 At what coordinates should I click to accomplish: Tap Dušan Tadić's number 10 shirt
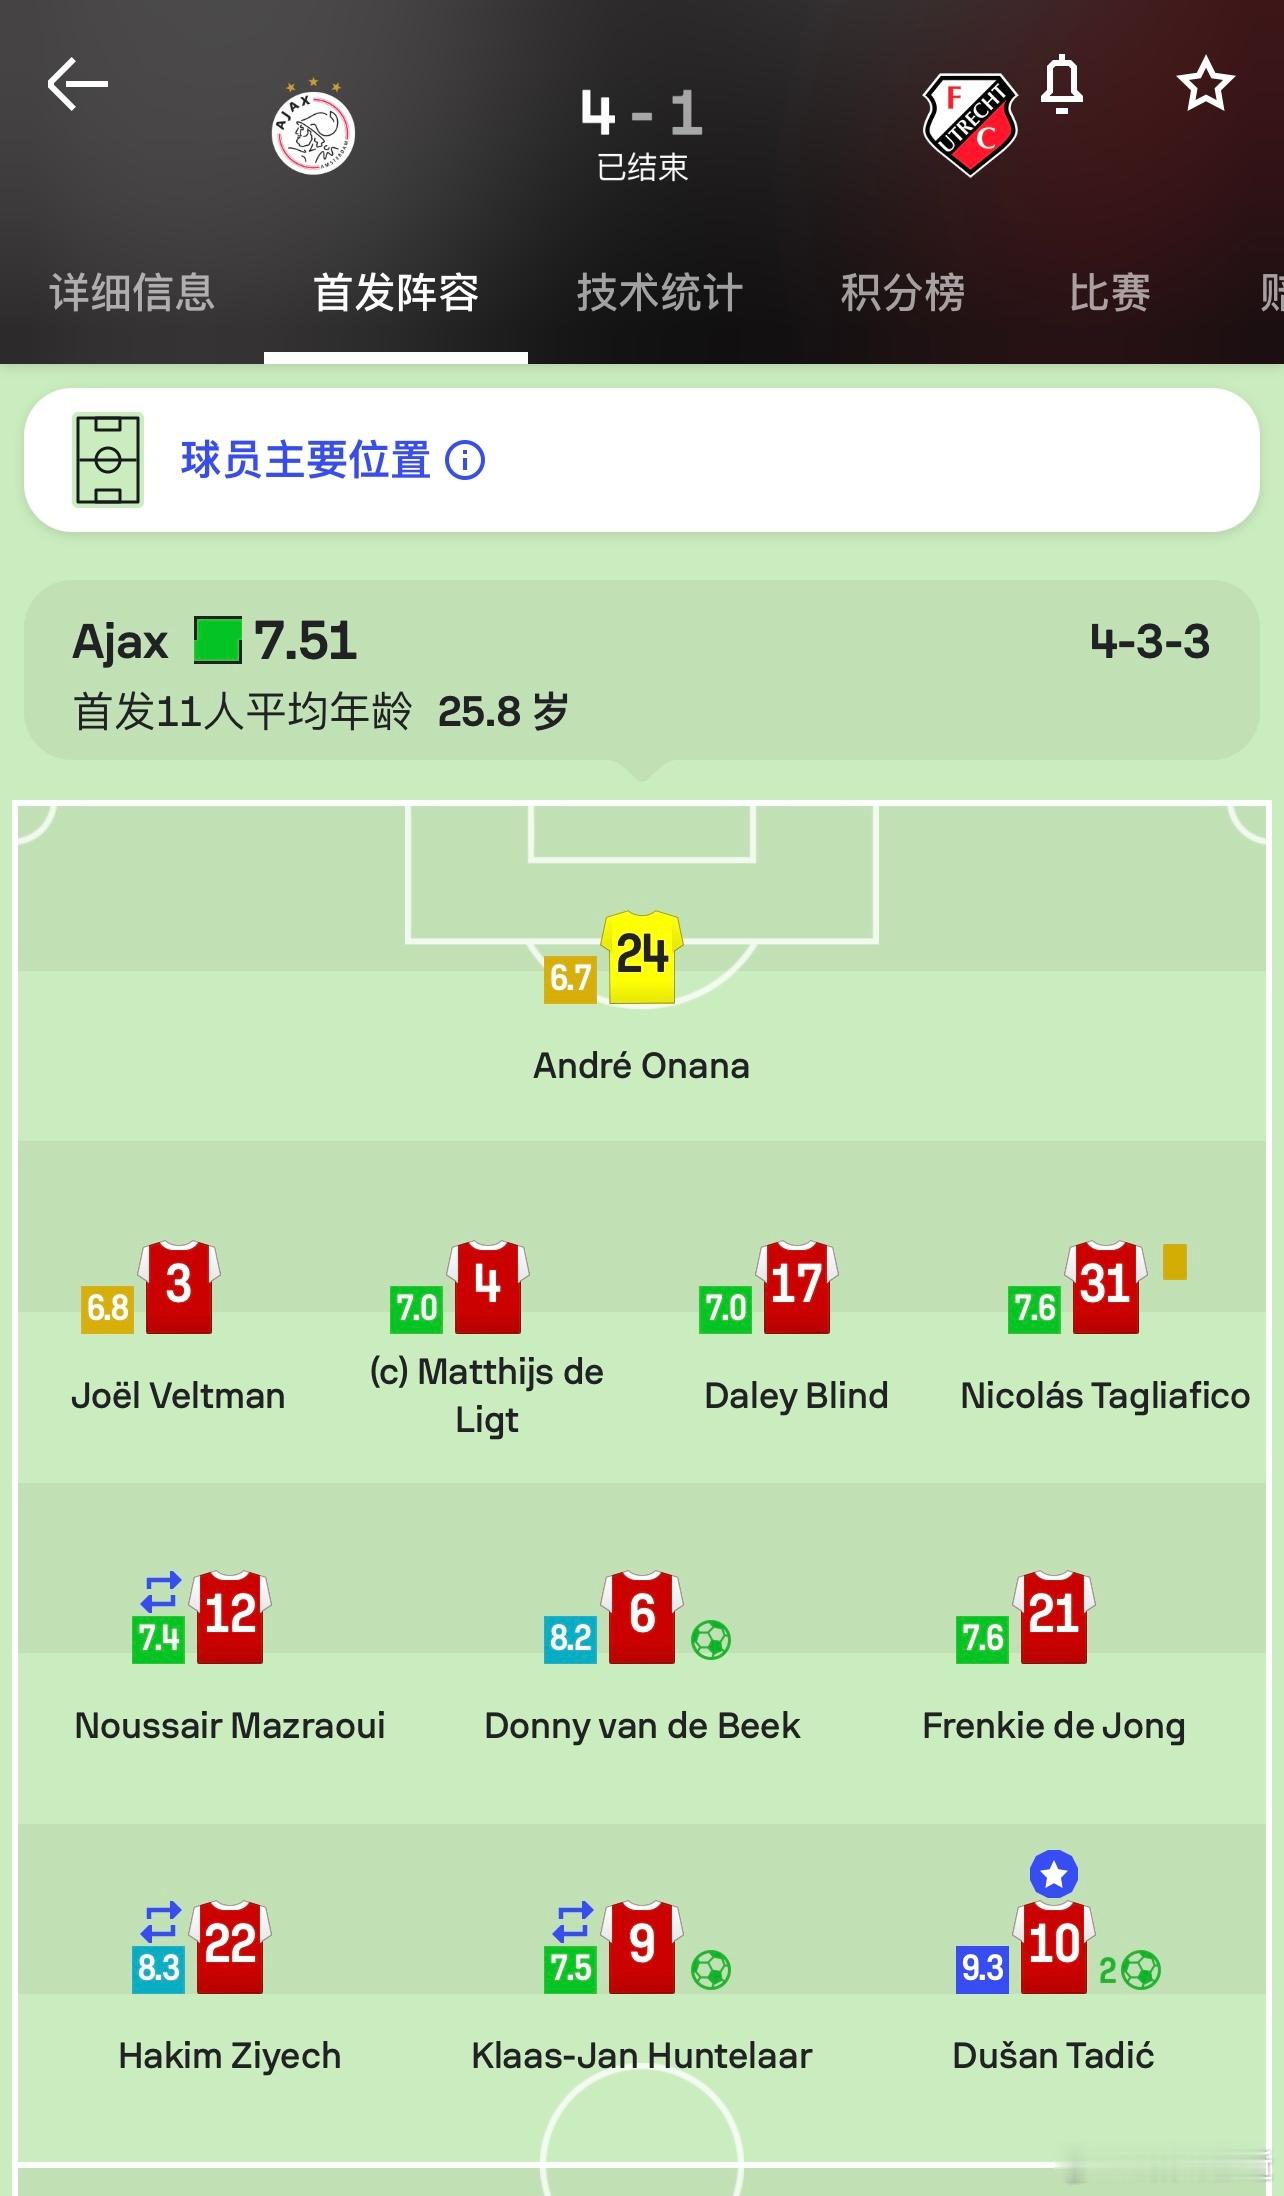click(1054, 1947)
